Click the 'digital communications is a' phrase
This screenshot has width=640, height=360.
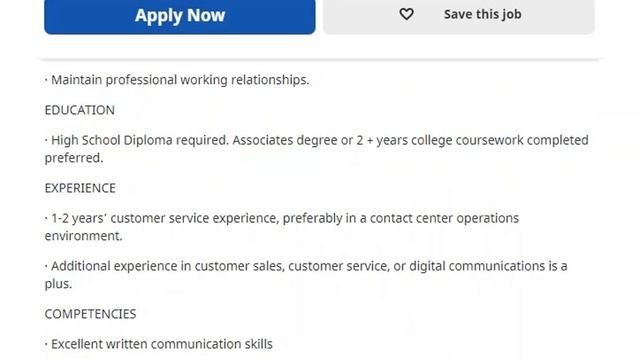click(488, 266)
